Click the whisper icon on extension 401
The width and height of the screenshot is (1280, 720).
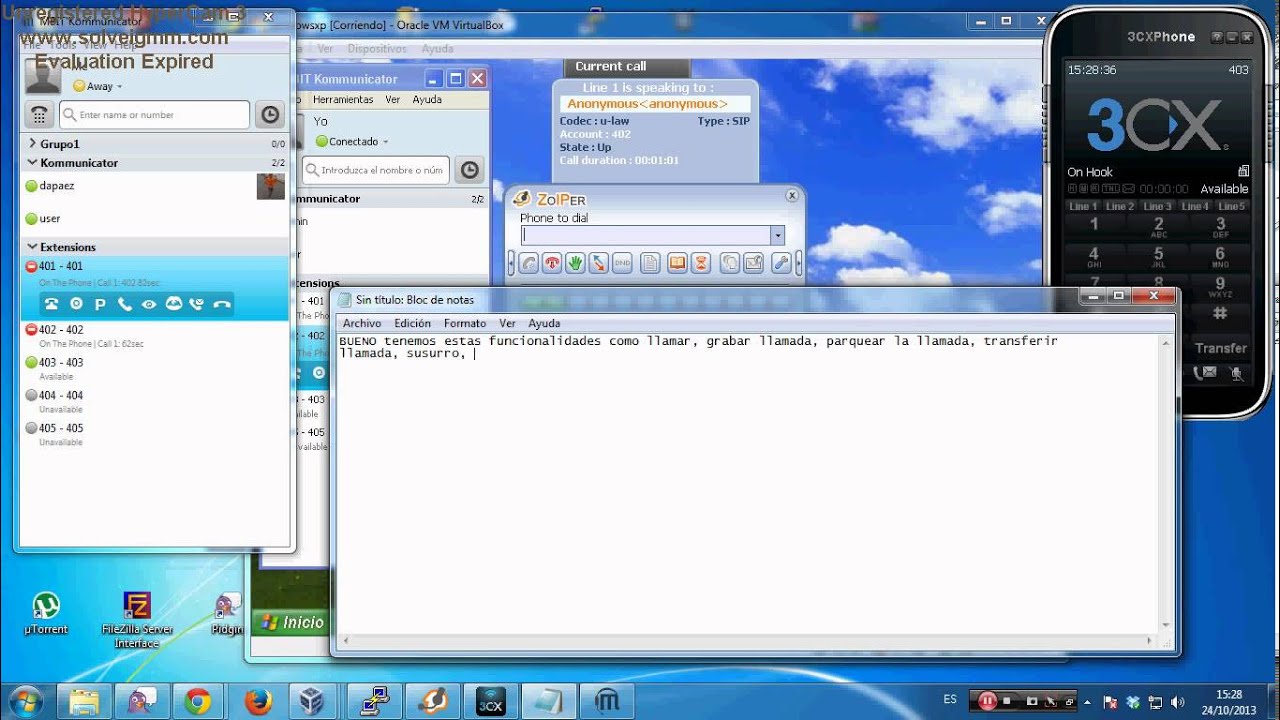pos(173,304)
